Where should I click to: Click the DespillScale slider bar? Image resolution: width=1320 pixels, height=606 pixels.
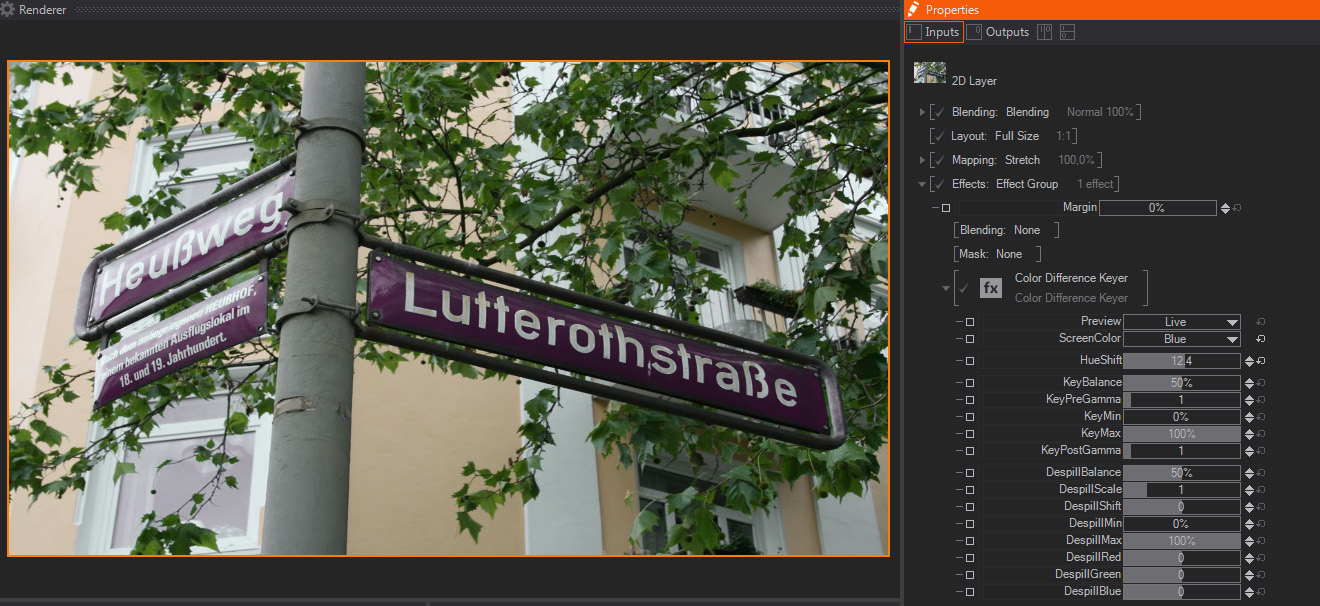(1181, 490)
